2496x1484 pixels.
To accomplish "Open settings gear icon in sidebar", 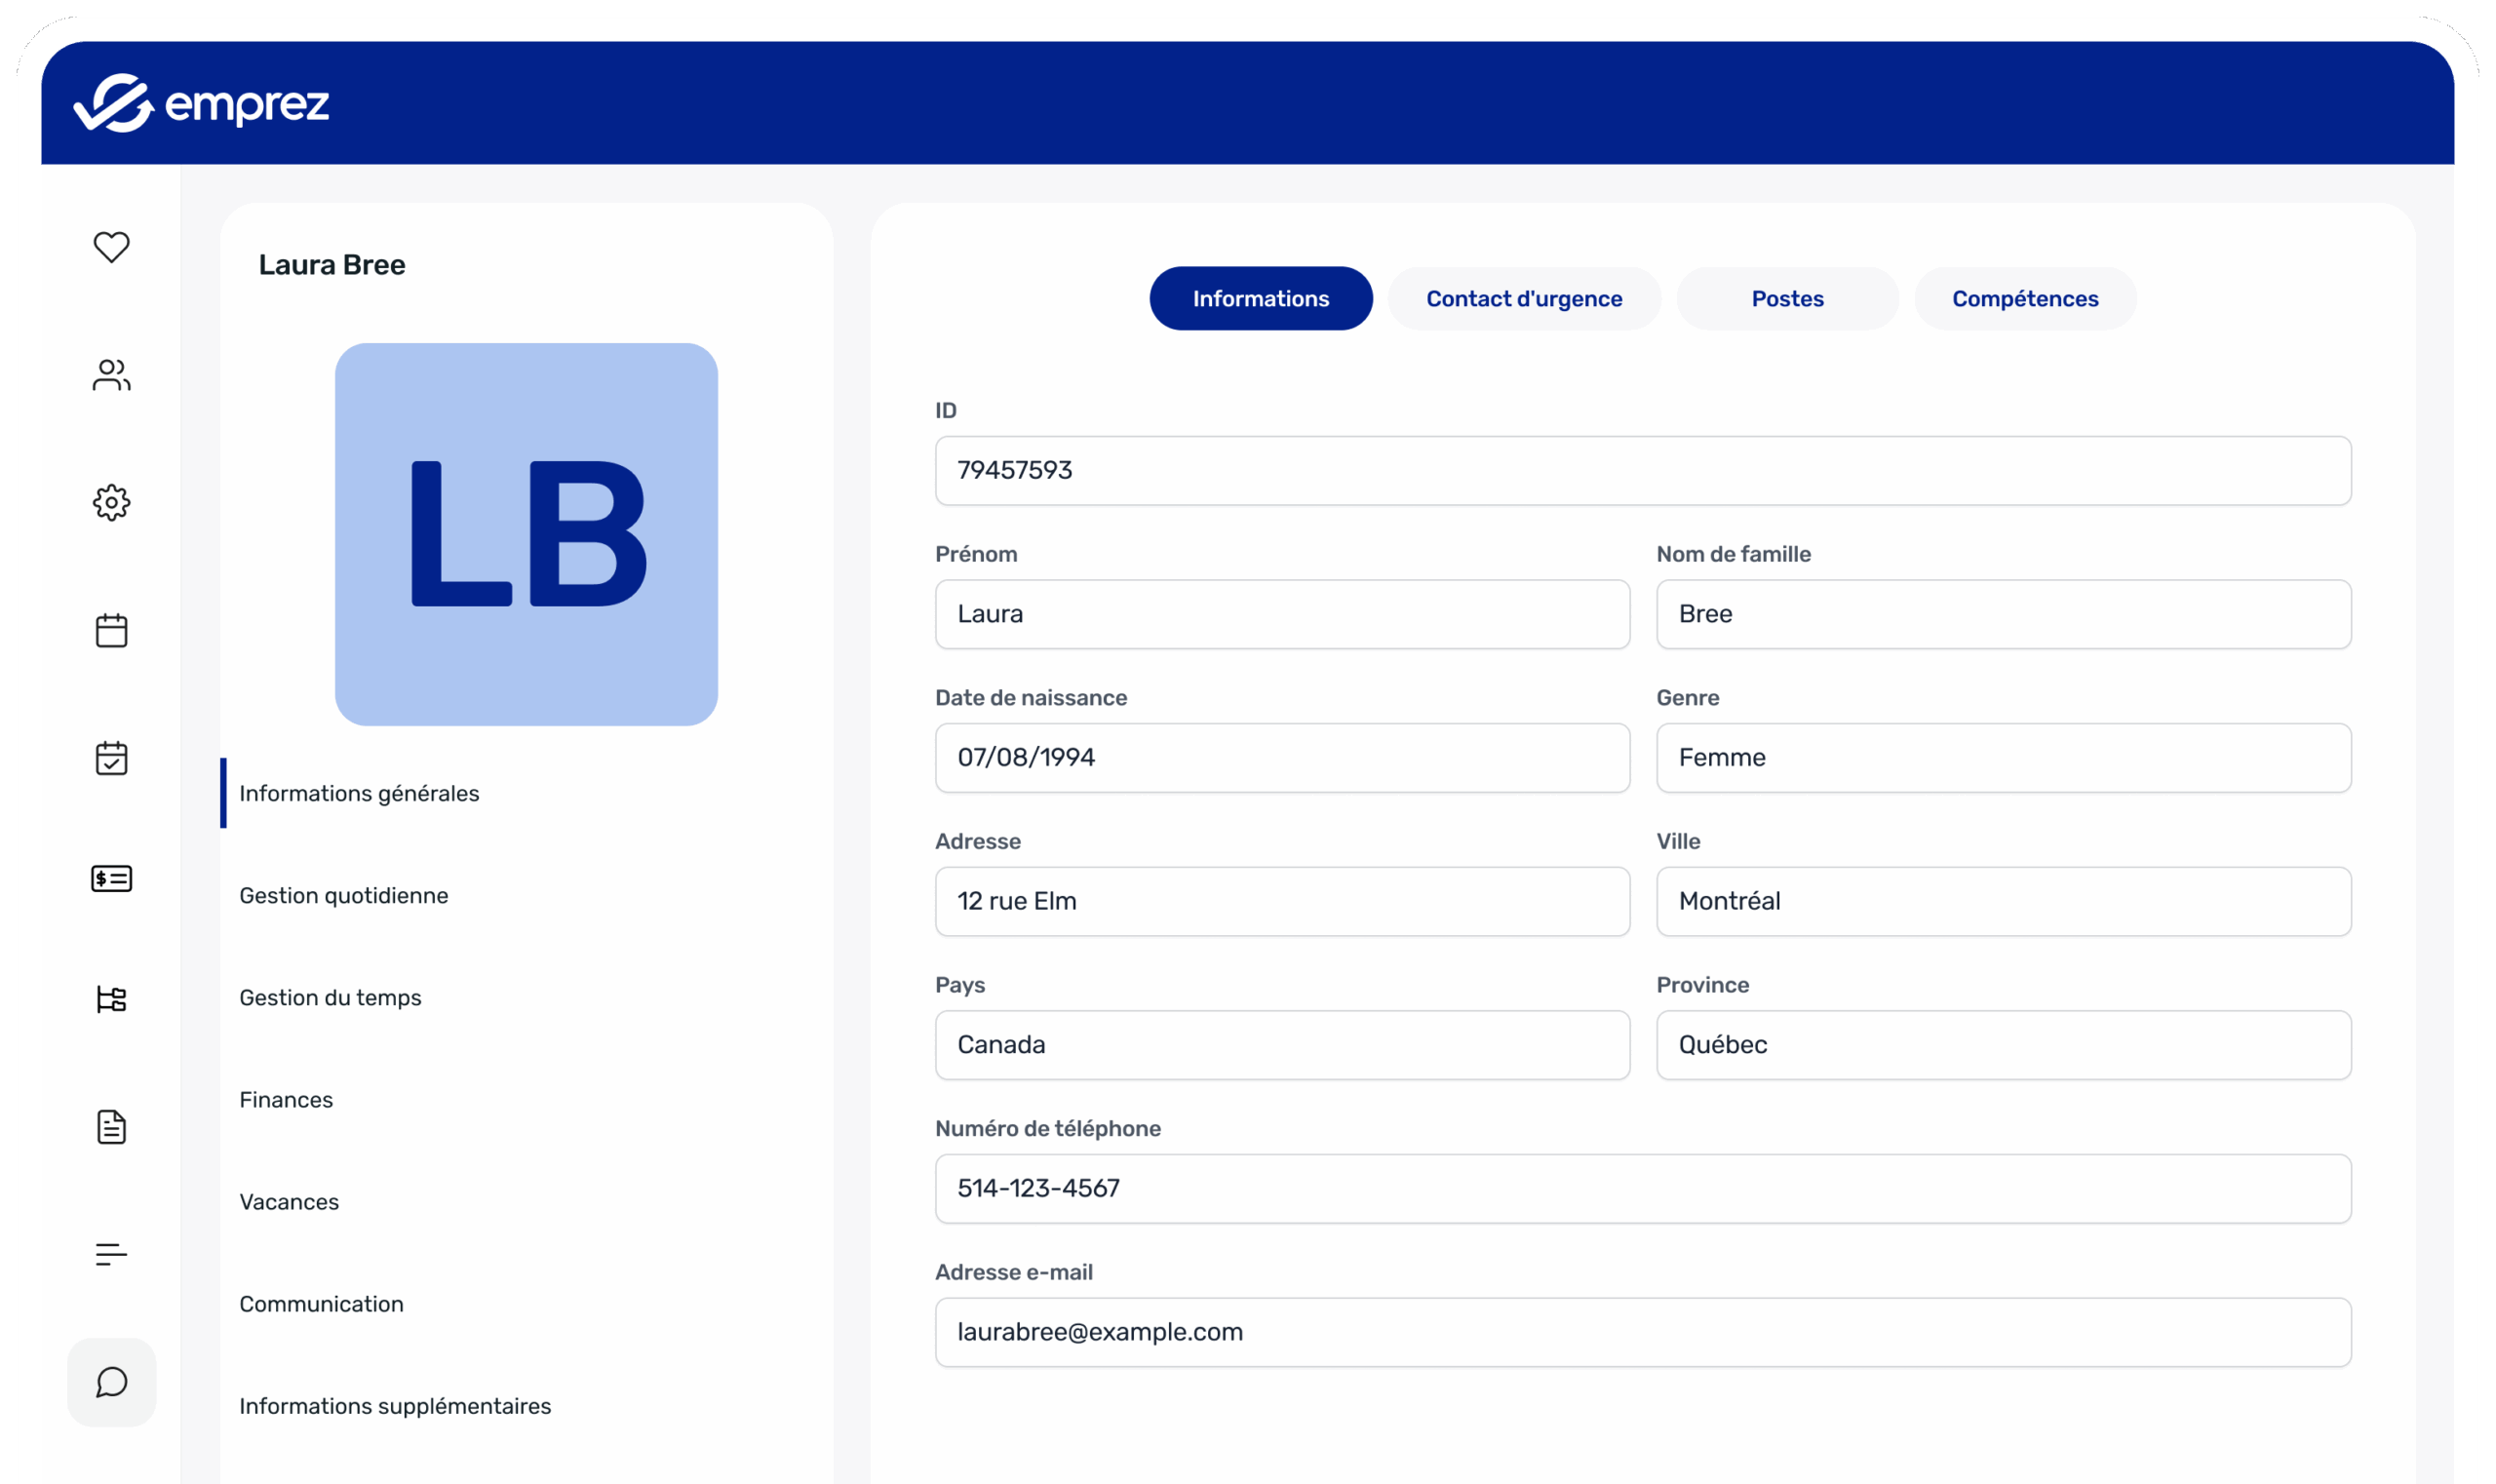I will tap(111, 502).
